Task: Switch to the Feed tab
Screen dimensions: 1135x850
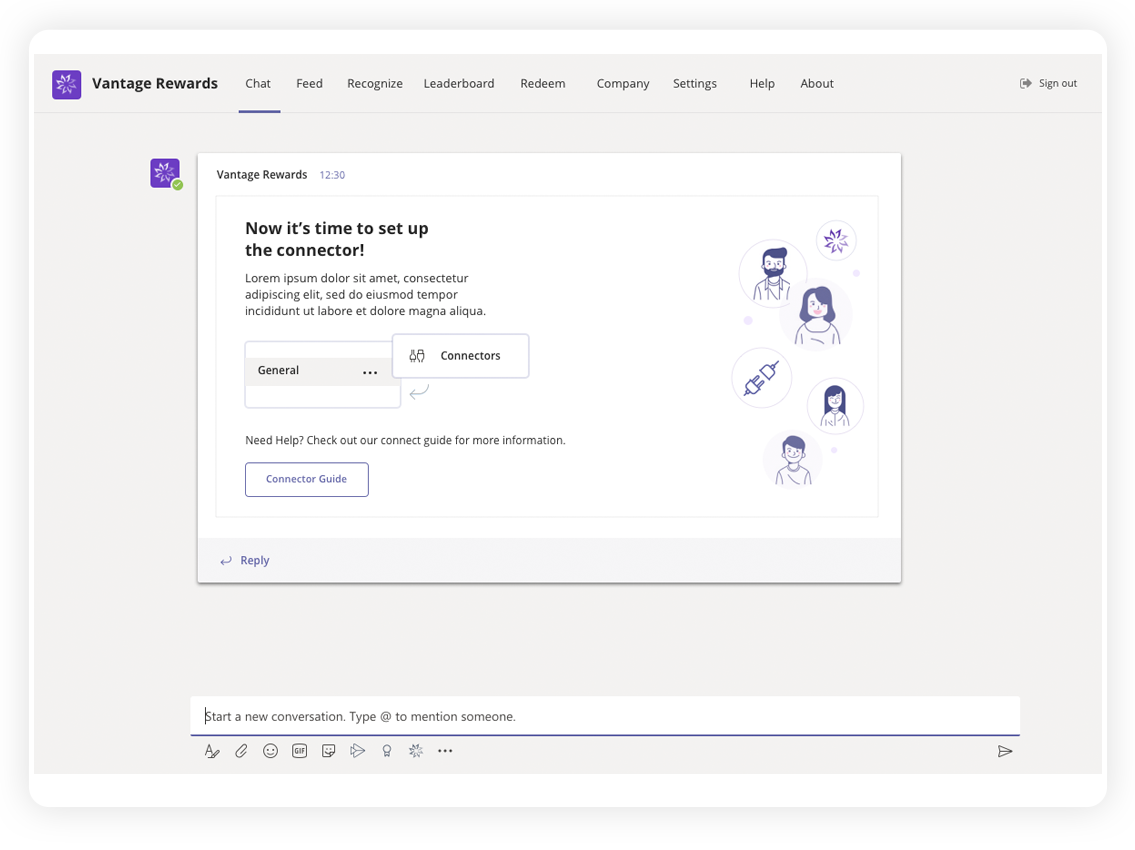Action: (x=309, y=84)
